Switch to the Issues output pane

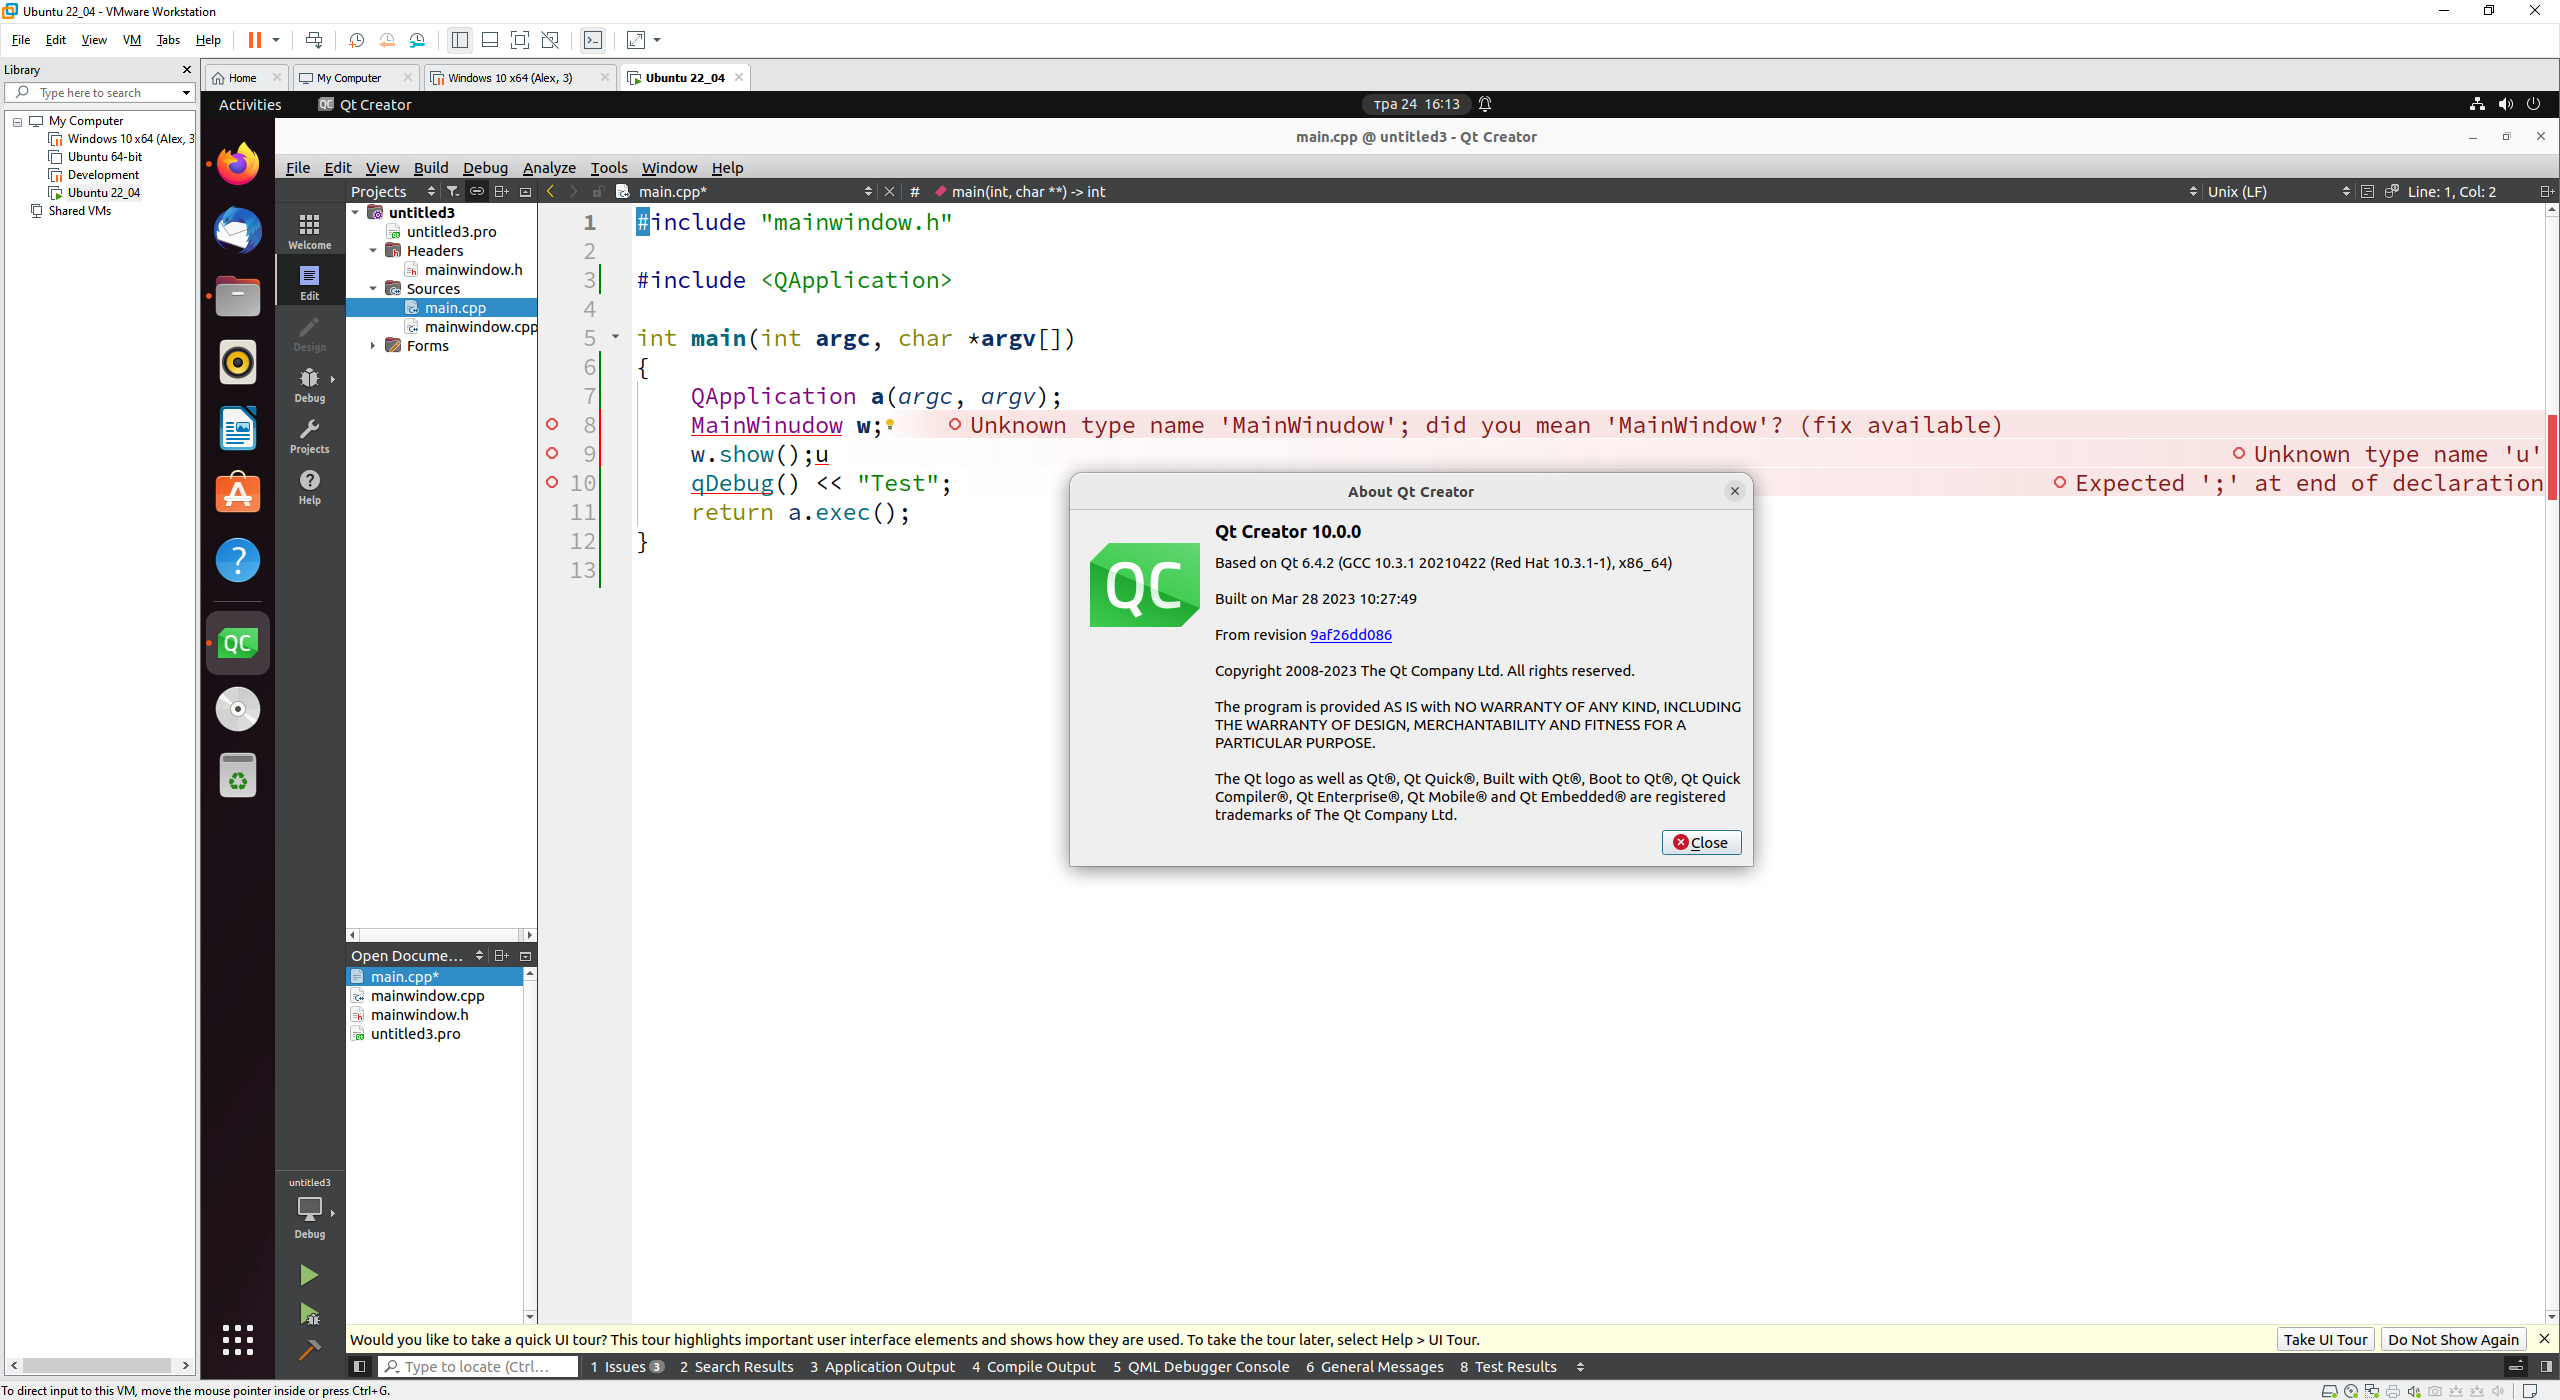coord(626,1366)
